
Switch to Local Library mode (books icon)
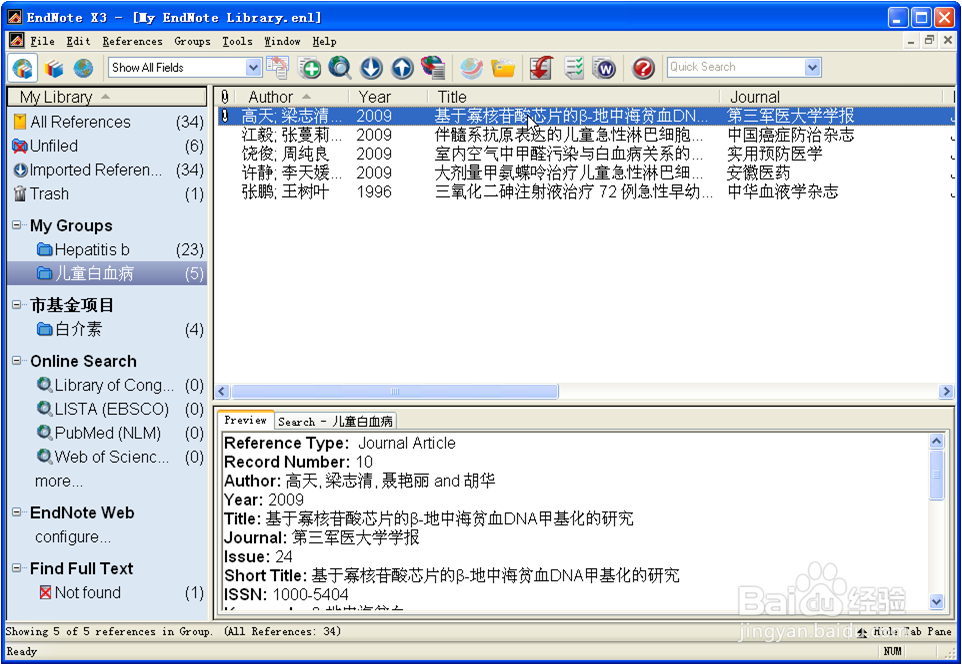tap(53, 67)
